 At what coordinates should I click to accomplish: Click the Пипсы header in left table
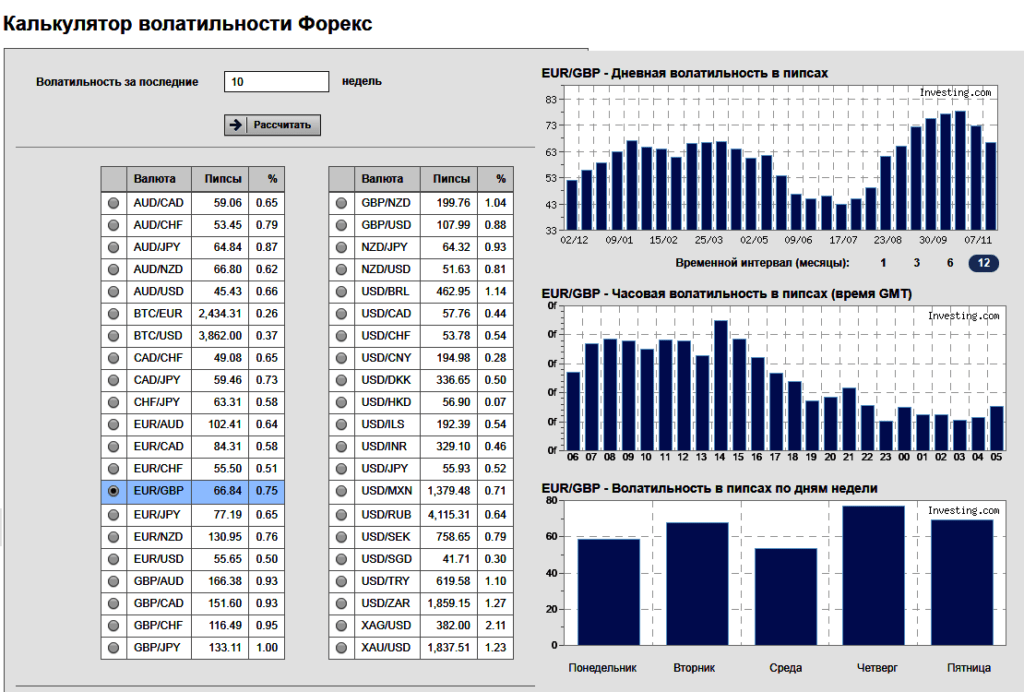pos(222,179)
